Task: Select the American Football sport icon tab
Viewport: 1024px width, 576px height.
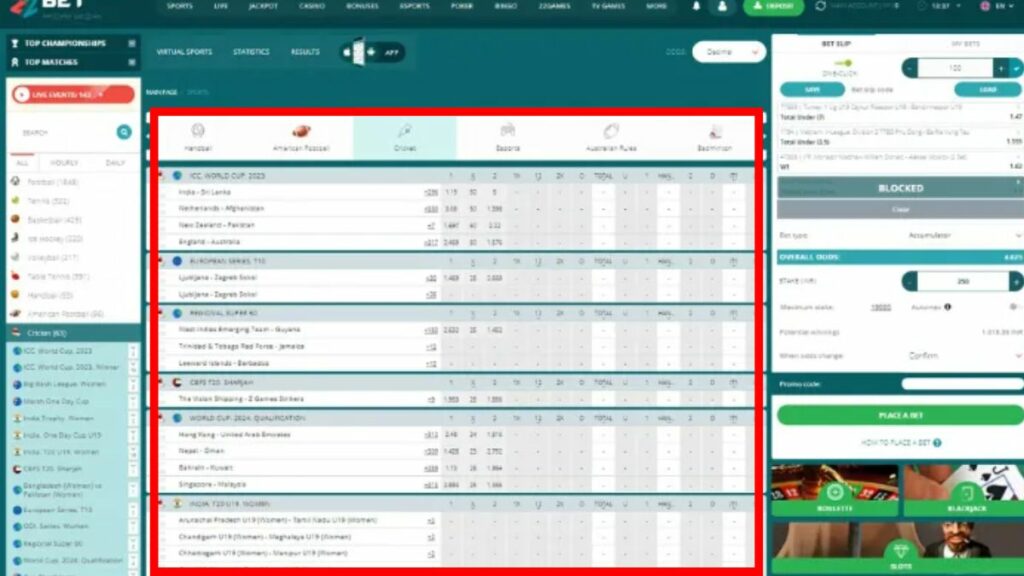Action: click(x=301, y=138)
